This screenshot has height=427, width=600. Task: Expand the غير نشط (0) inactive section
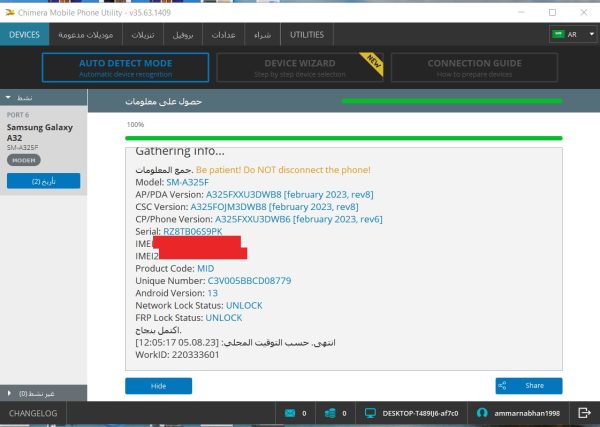tap(43, 393)
